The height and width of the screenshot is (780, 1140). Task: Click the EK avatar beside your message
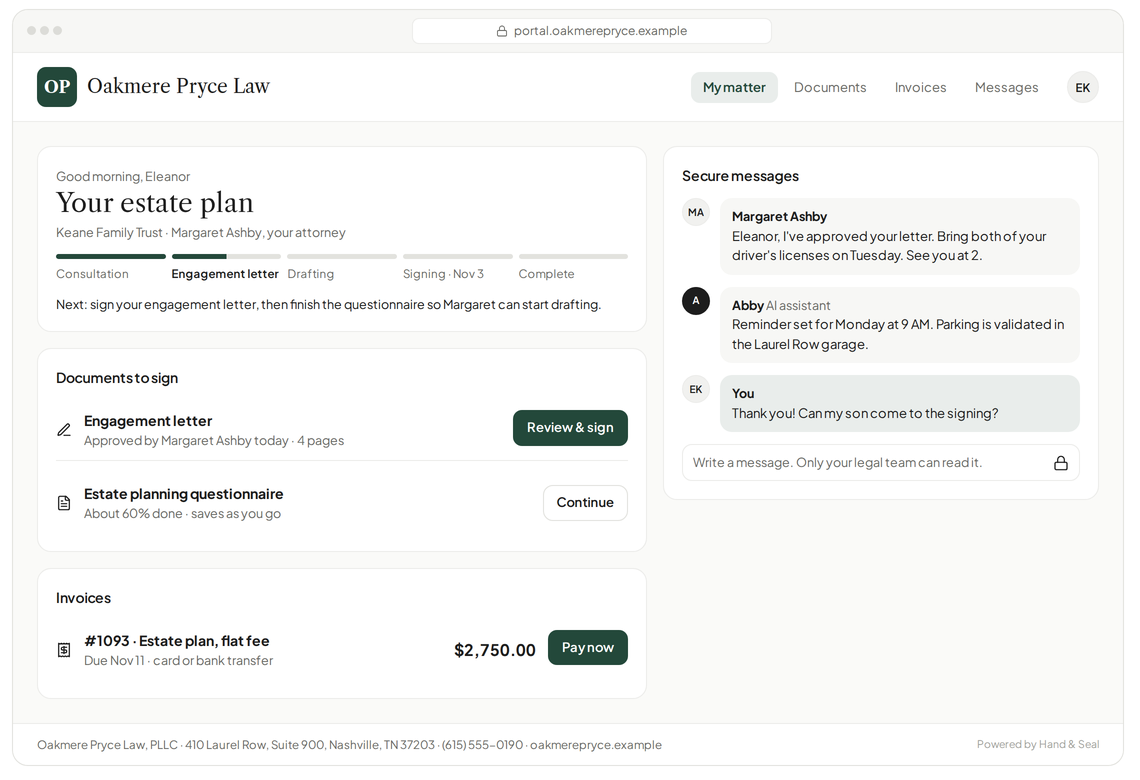[x=696, y=390]
